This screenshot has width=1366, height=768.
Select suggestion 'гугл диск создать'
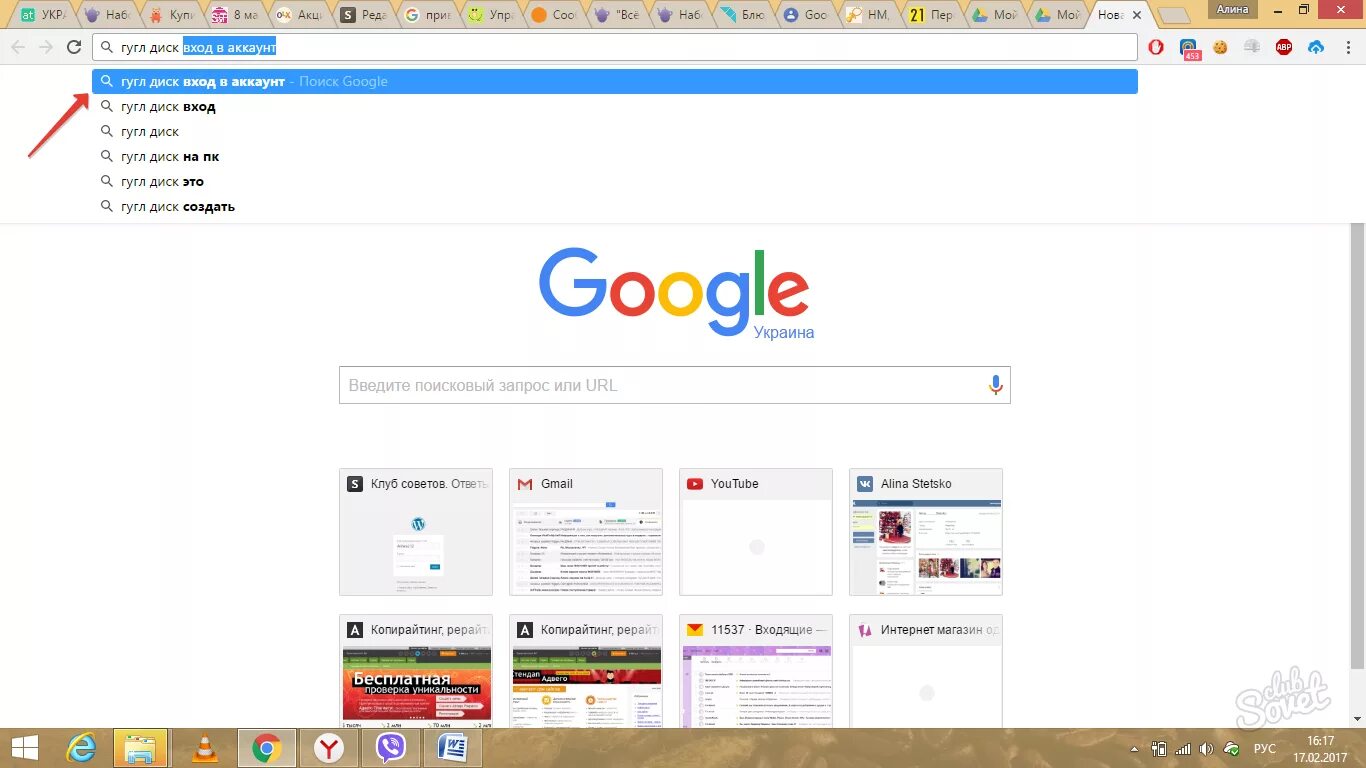tap(615, 207)
